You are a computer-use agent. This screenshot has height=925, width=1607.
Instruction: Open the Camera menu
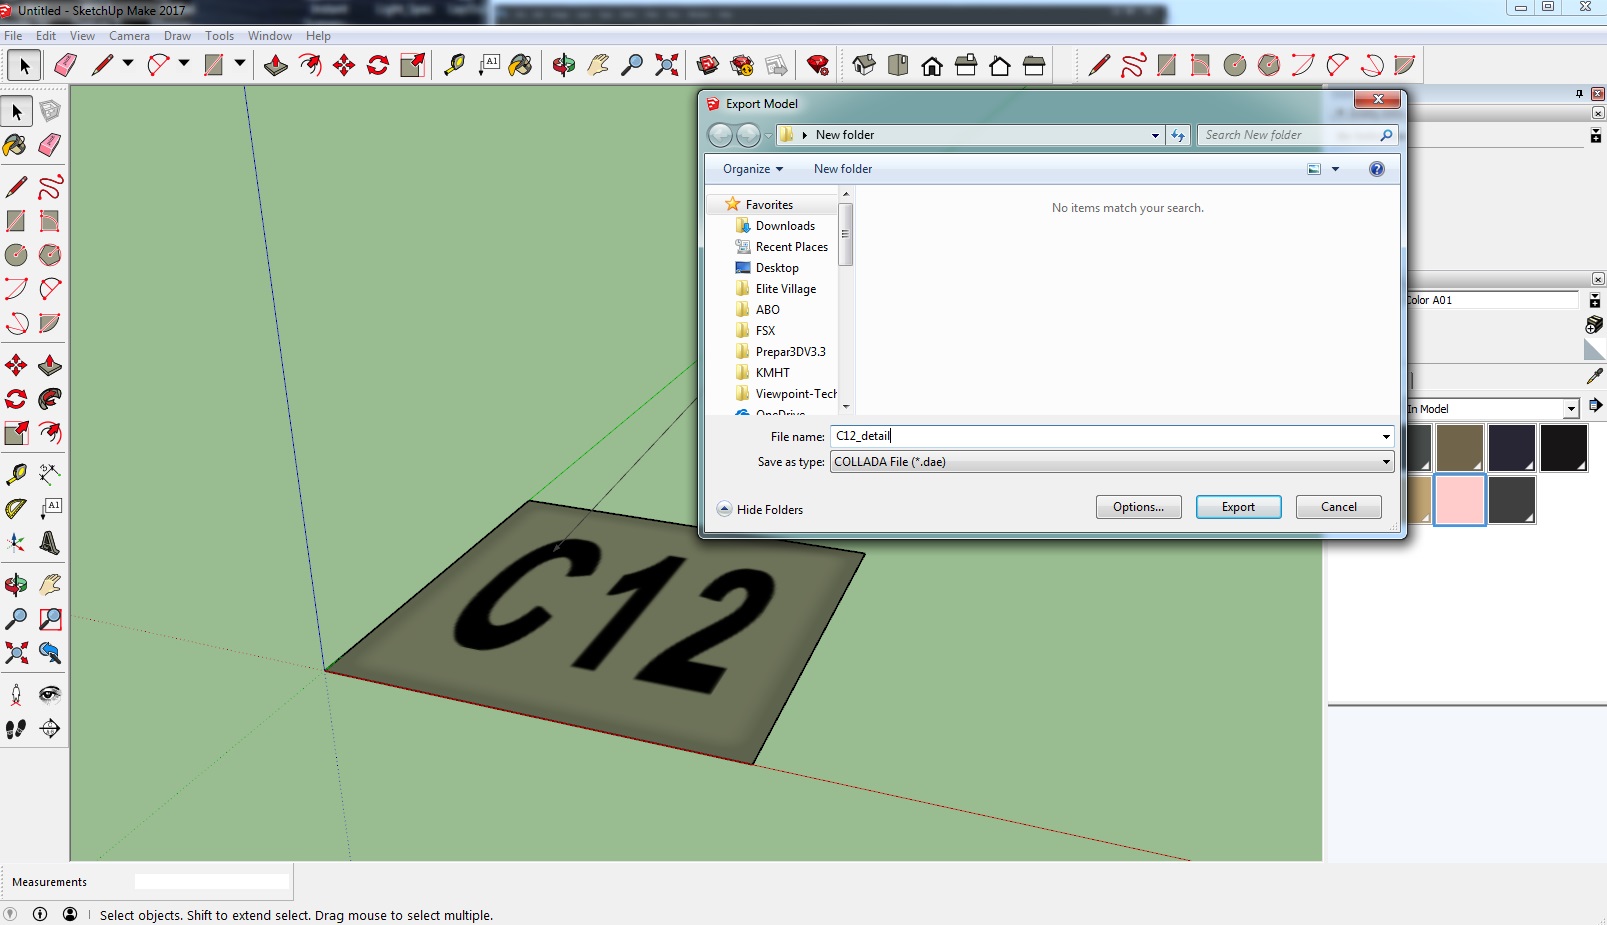129,36
